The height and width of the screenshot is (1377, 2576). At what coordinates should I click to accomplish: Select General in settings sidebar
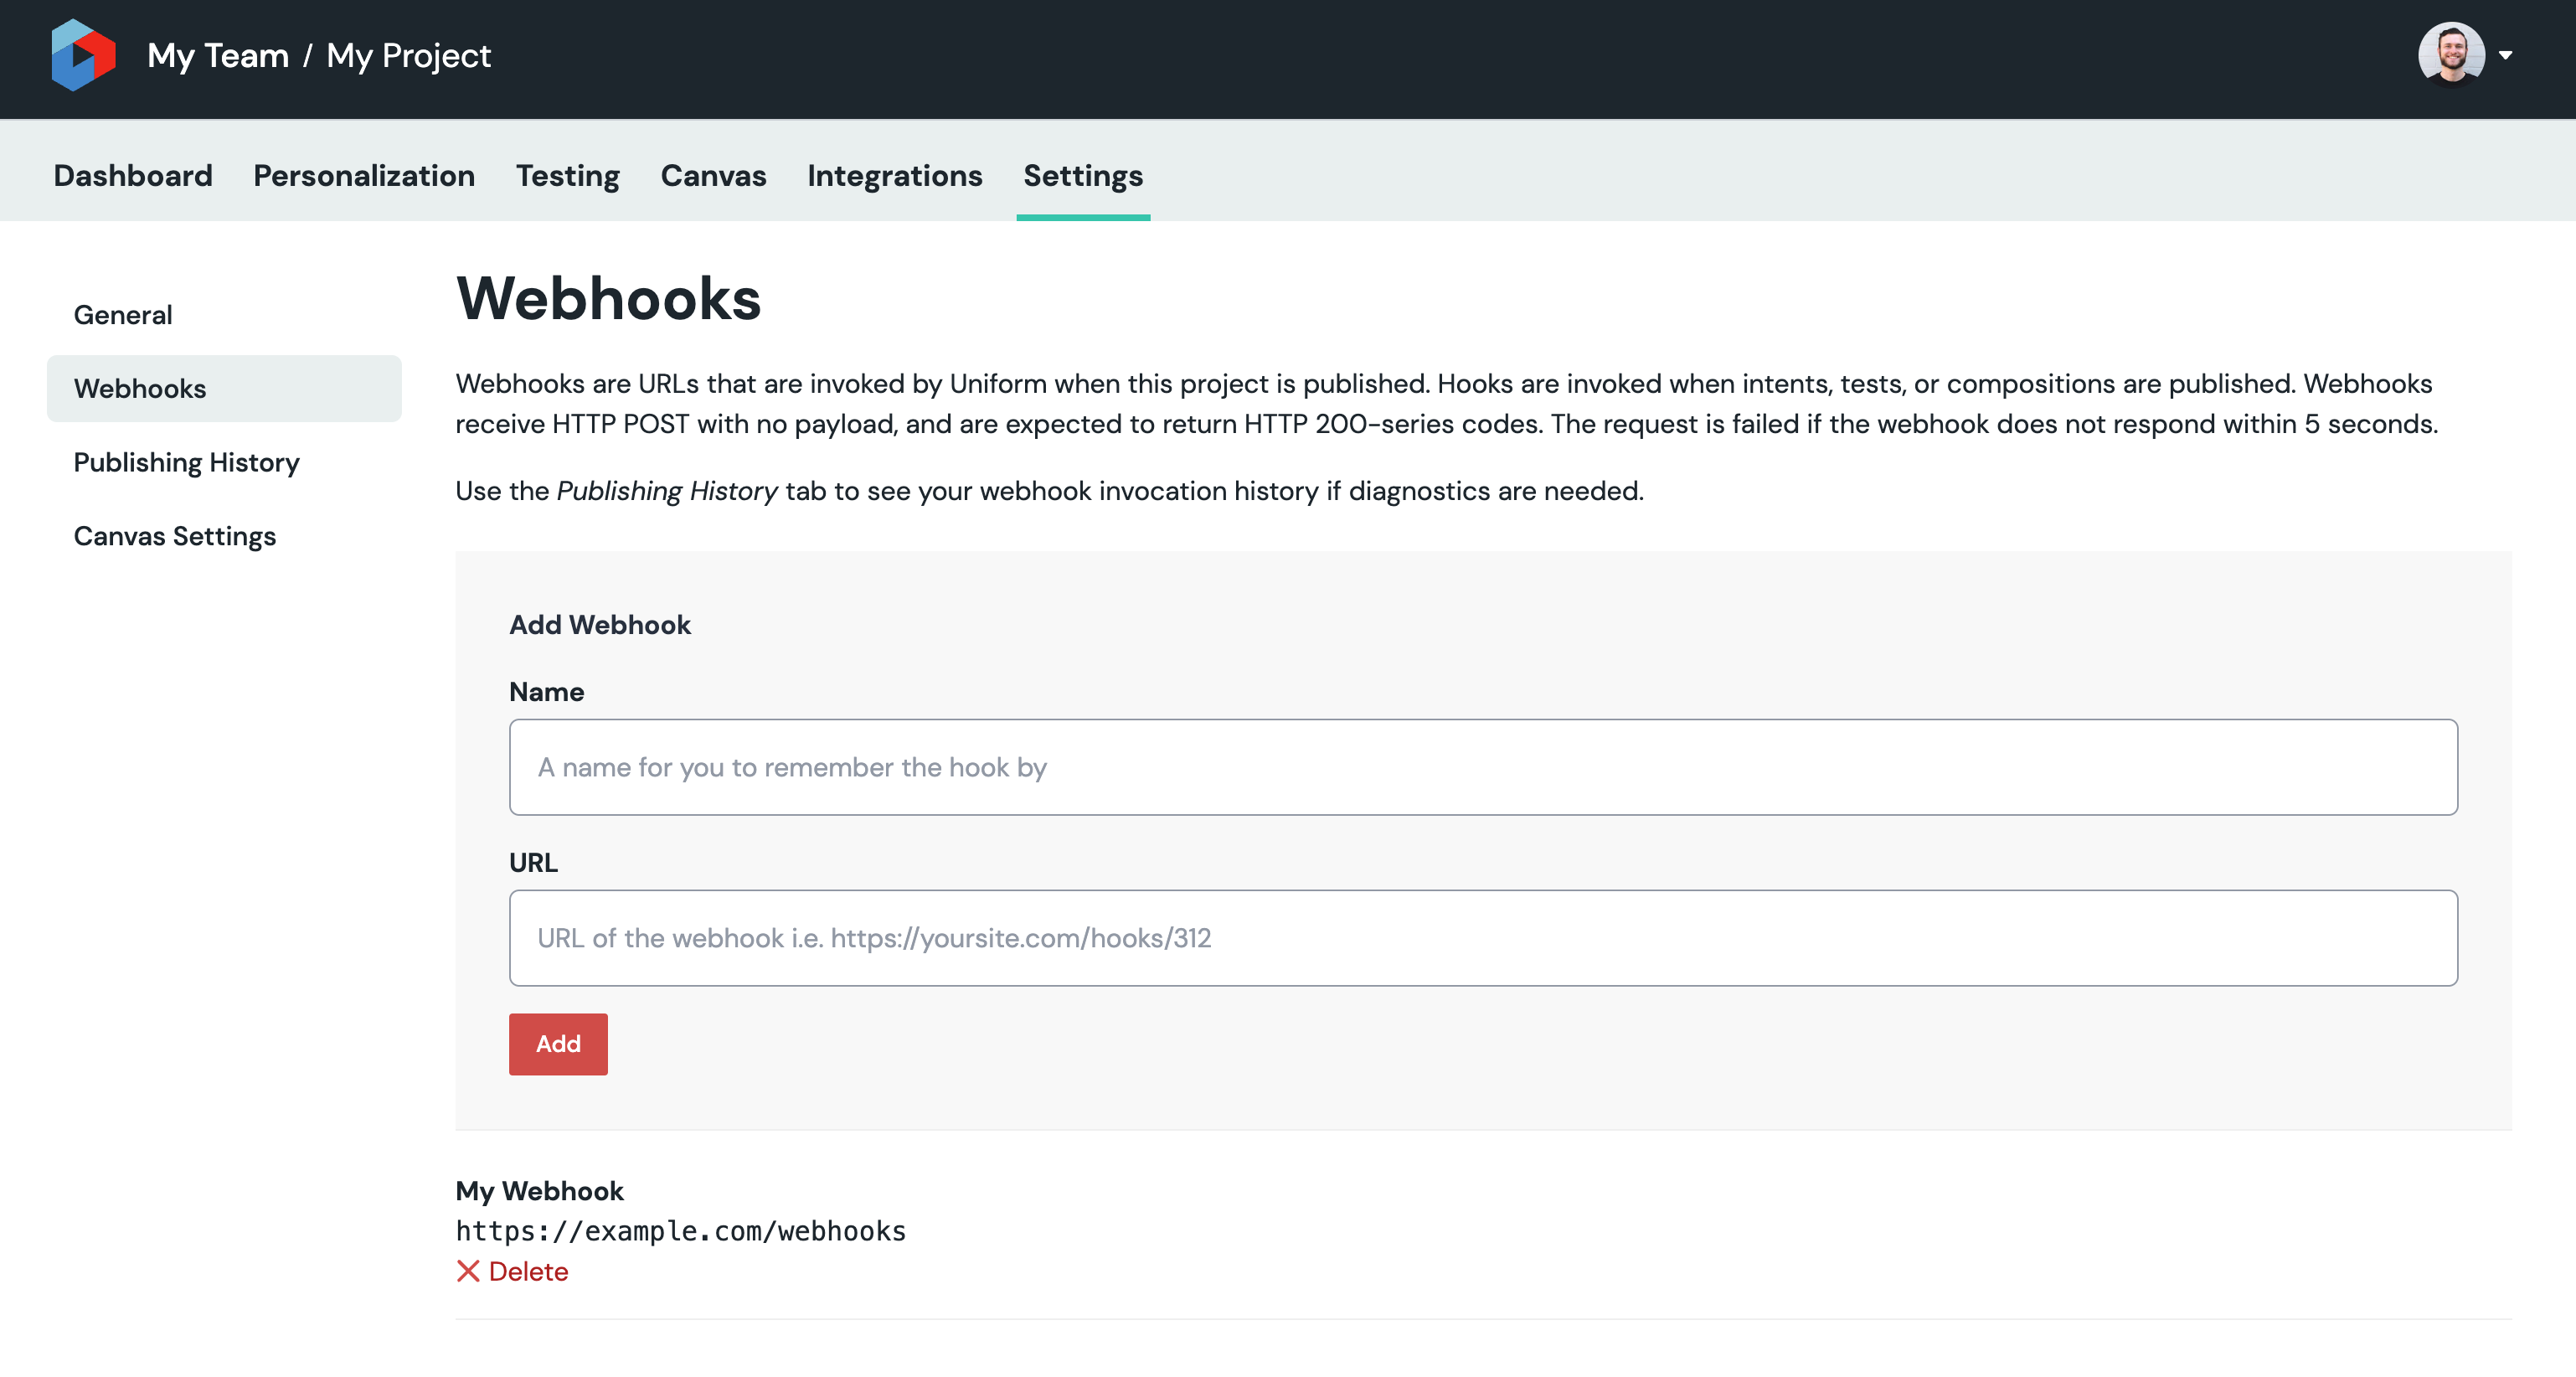pyautogui.click(x=123, y=315)
